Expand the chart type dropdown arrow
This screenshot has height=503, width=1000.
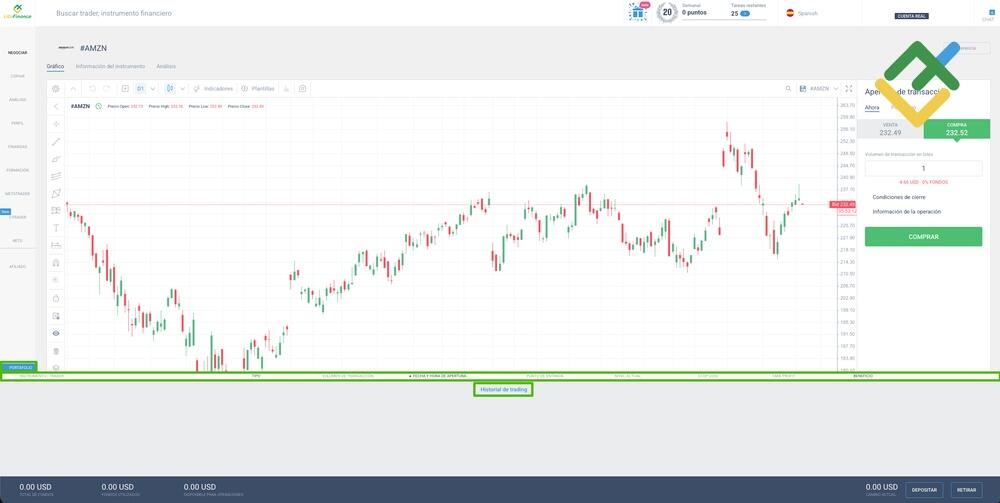point(183,89)
